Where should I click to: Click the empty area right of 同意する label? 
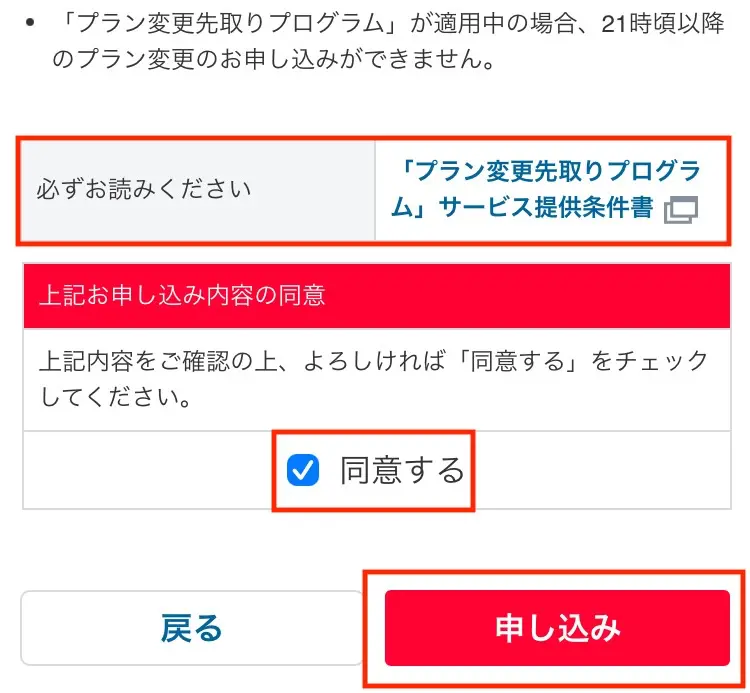[603, 470]
